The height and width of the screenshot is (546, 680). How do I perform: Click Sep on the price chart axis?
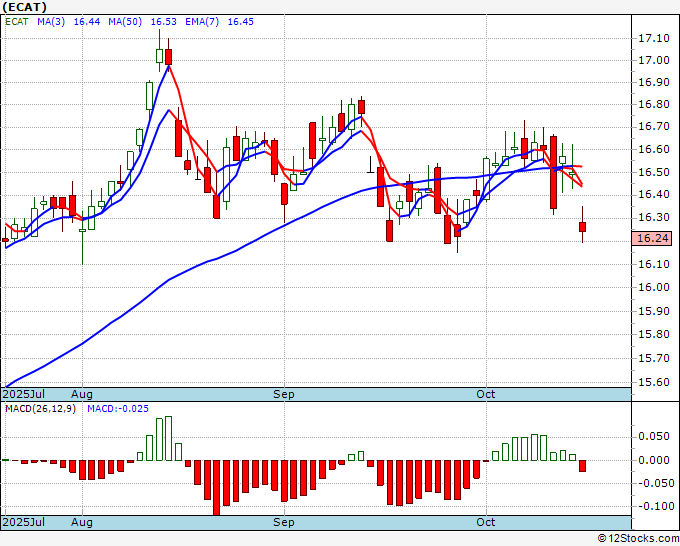pos(284,394)
